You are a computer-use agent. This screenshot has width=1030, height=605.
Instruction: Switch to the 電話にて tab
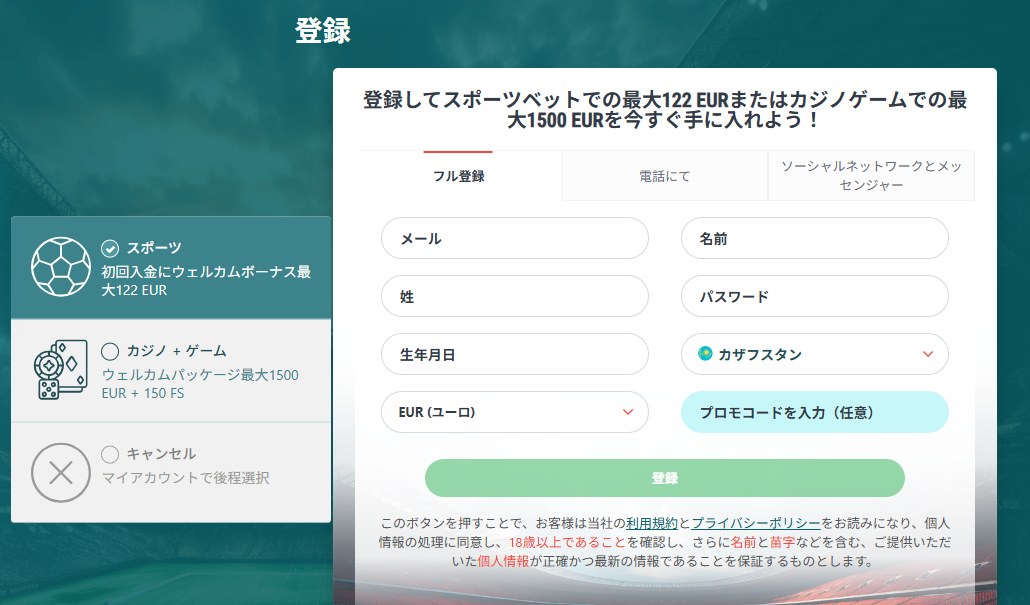[x=665, y=176]
